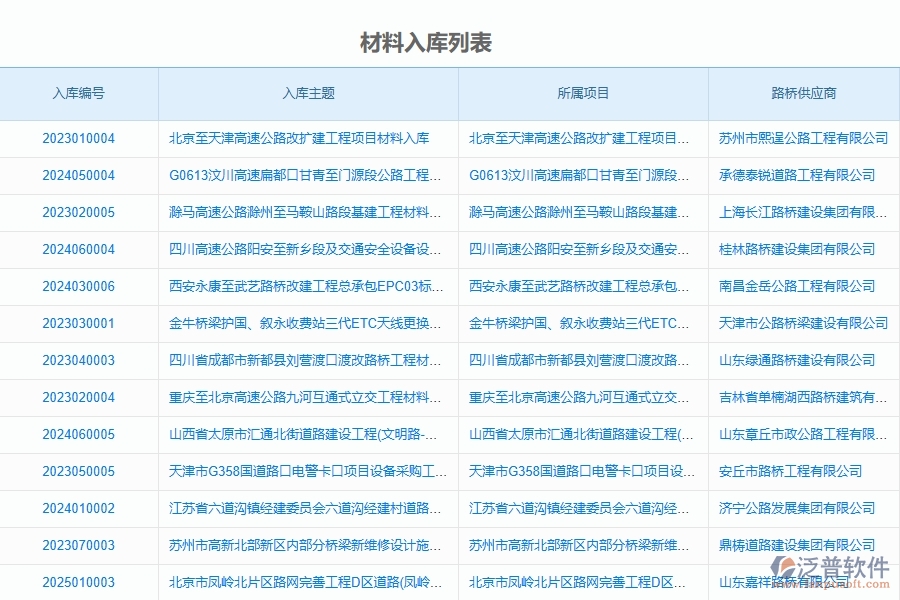Viewport: 900px width, 600px height.
Task: Sort by the 路桥供应商 column header
Action: (x=801, y=94)
